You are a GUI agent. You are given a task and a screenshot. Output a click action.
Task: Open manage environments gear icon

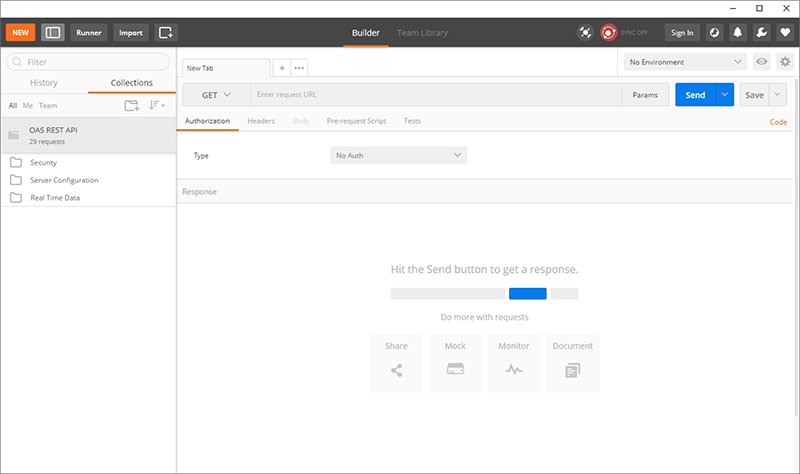(x=784, y=62)
